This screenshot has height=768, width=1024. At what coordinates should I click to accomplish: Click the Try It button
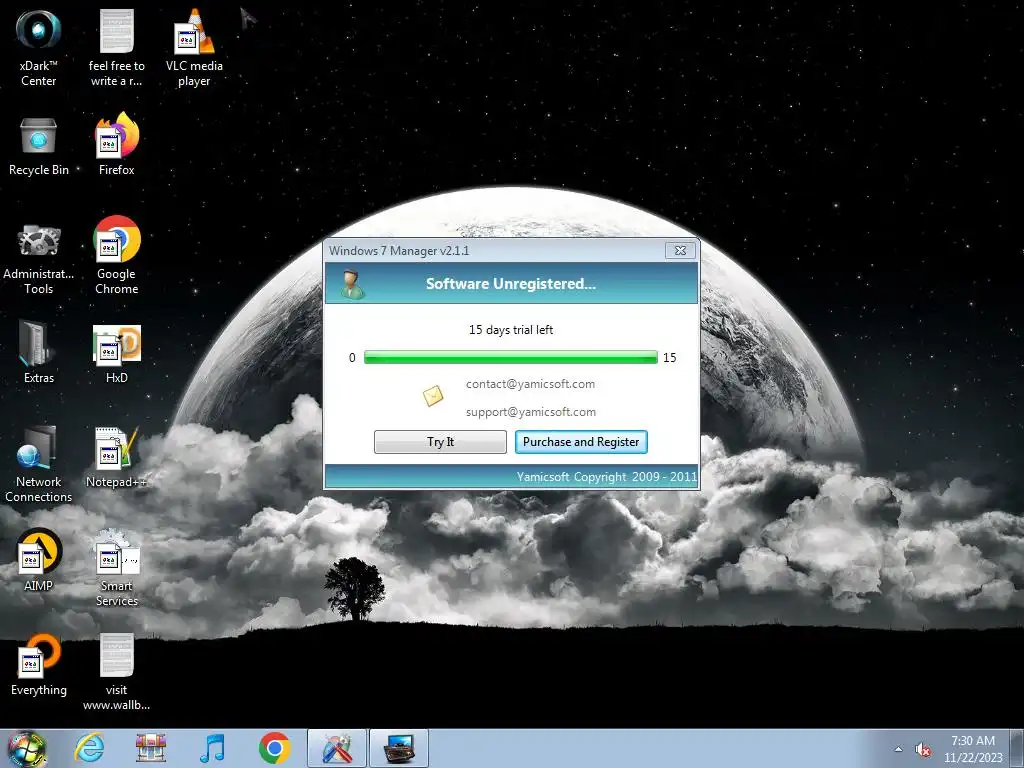[440, 442]
